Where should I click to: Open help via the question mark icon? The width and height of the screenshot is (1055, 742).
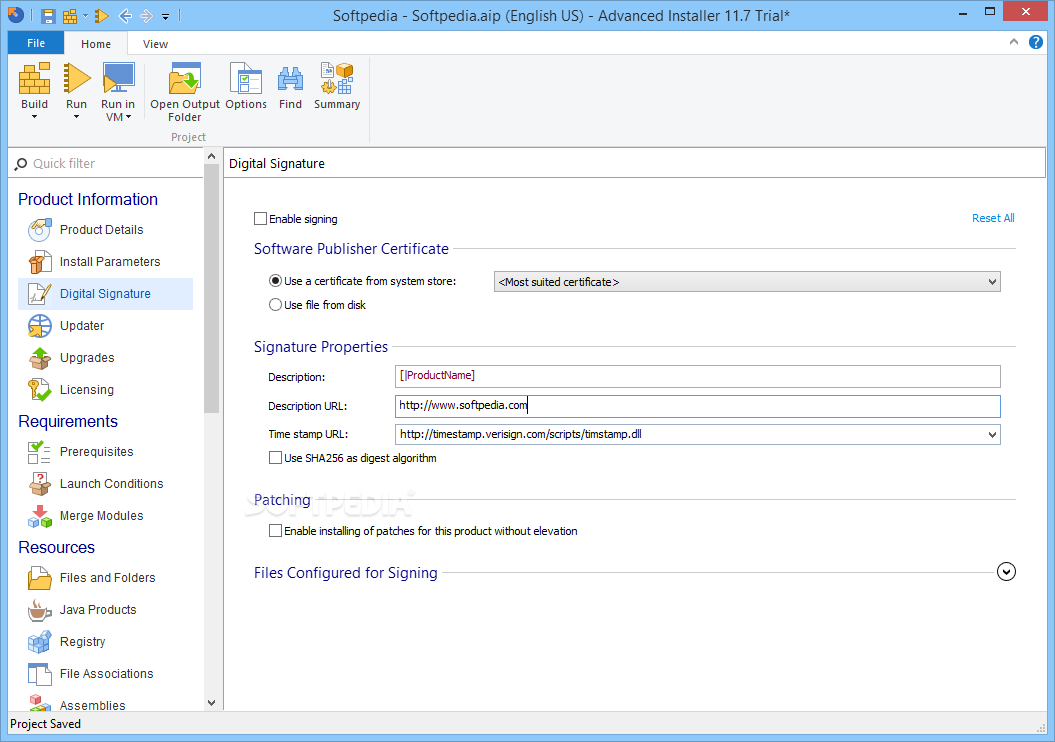click(1036, 42)
